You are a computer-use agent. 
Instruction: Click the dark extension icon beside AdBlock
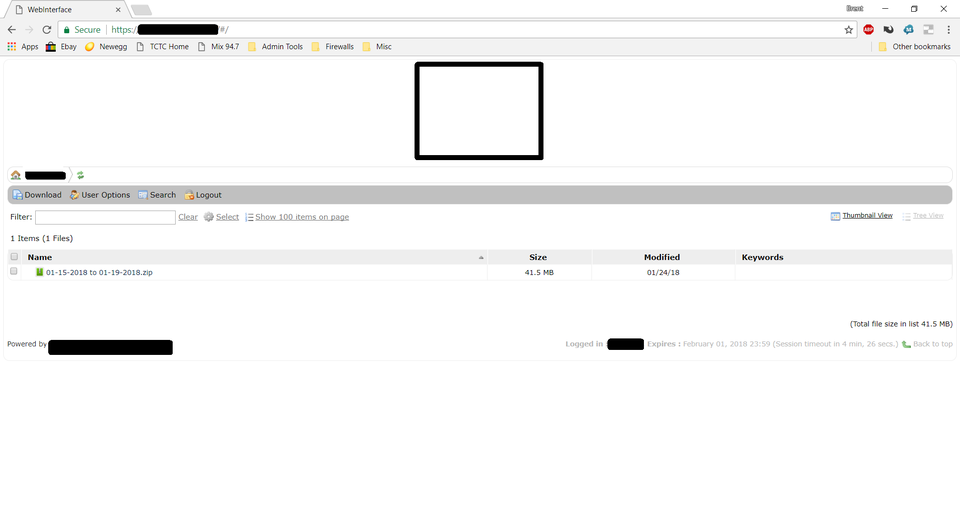pyautogui.click(x=888, y=29)
